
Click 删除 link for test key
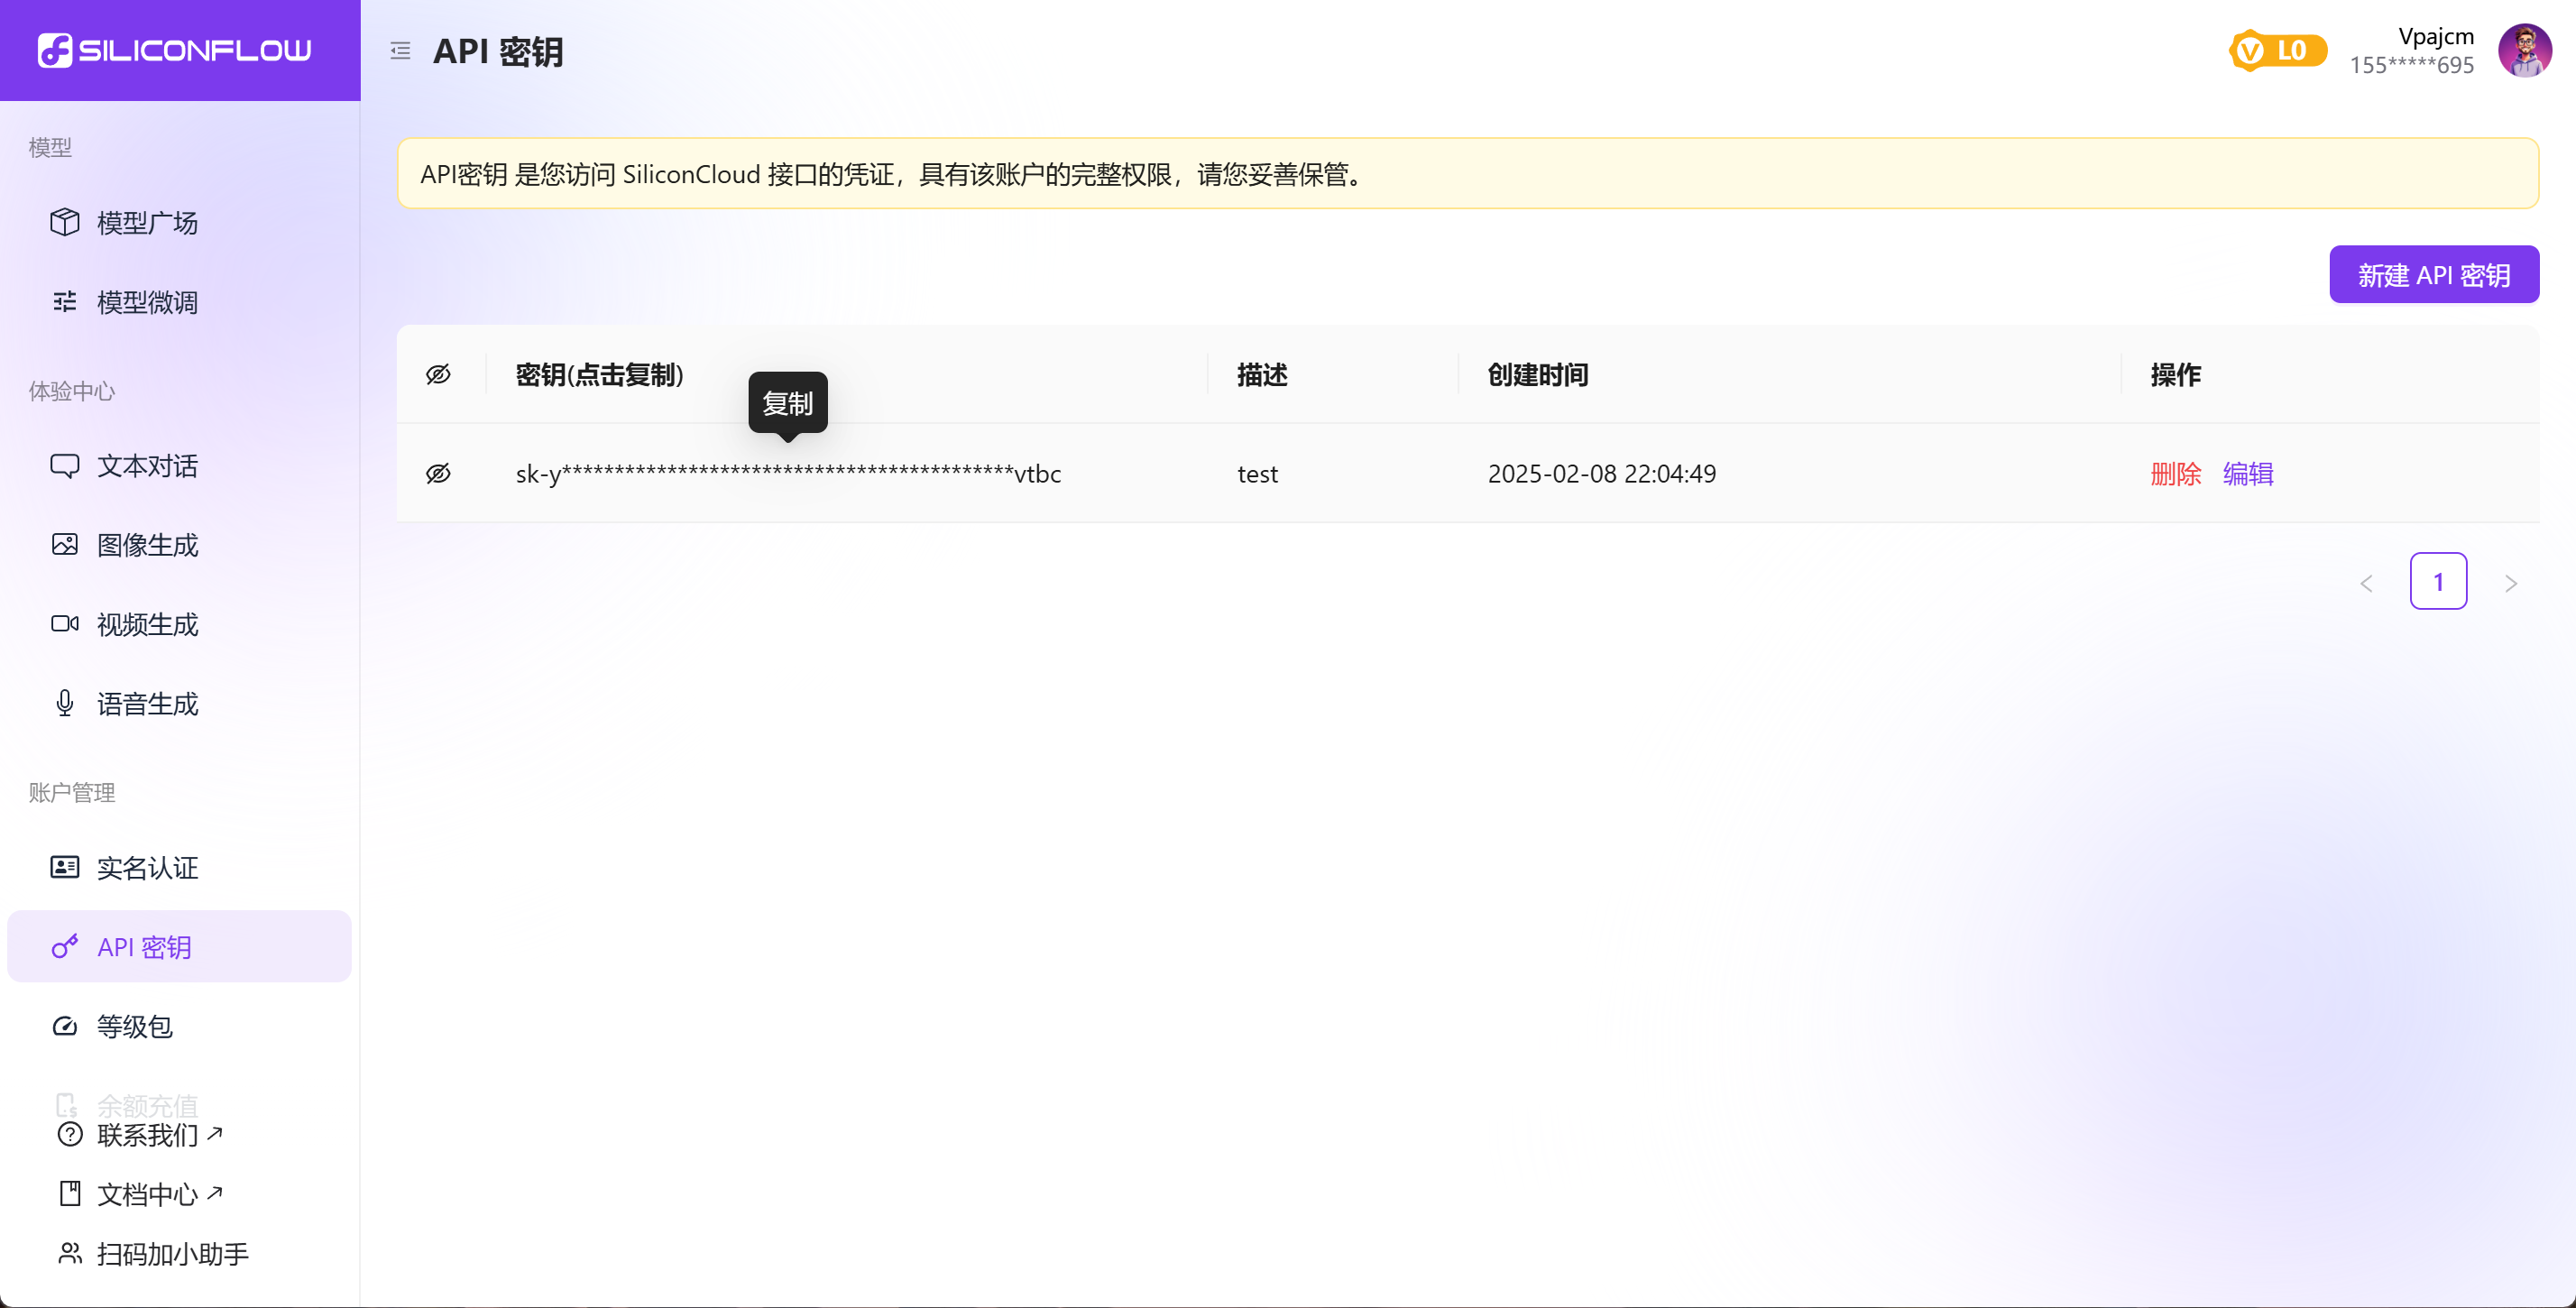coord(2175,474)
